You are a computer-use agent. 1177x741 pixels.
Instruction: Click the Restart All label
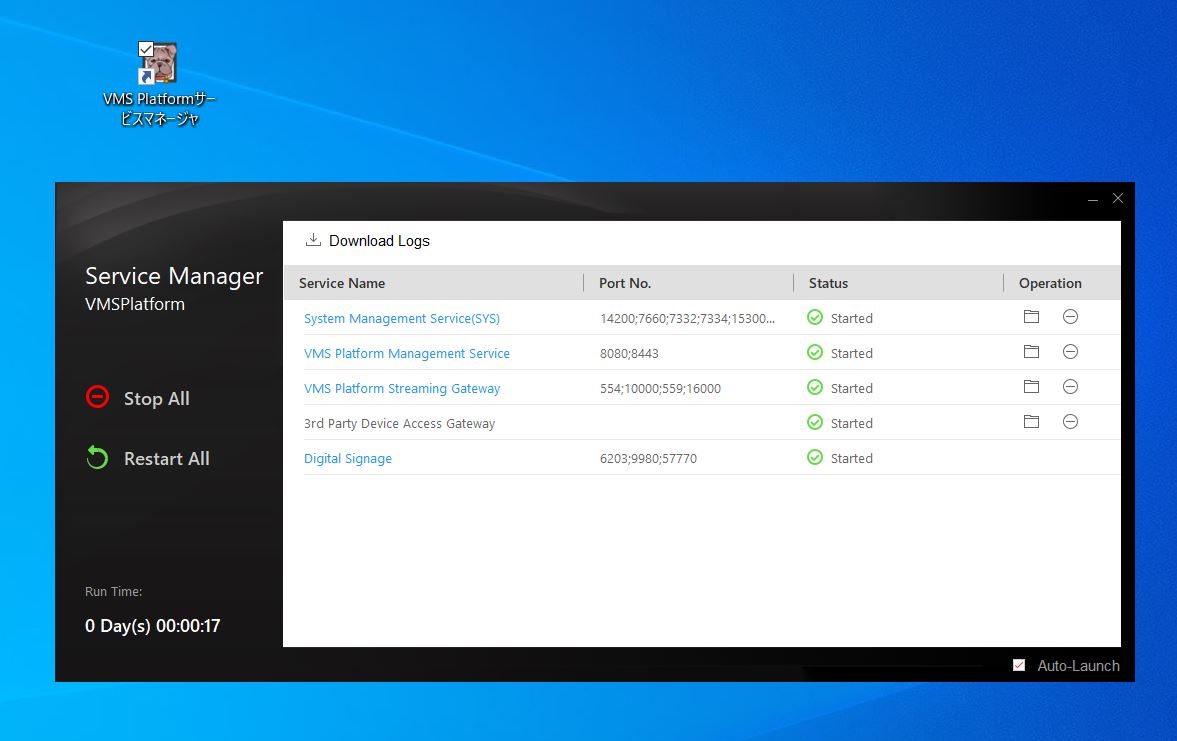click(x=167, y=459)
